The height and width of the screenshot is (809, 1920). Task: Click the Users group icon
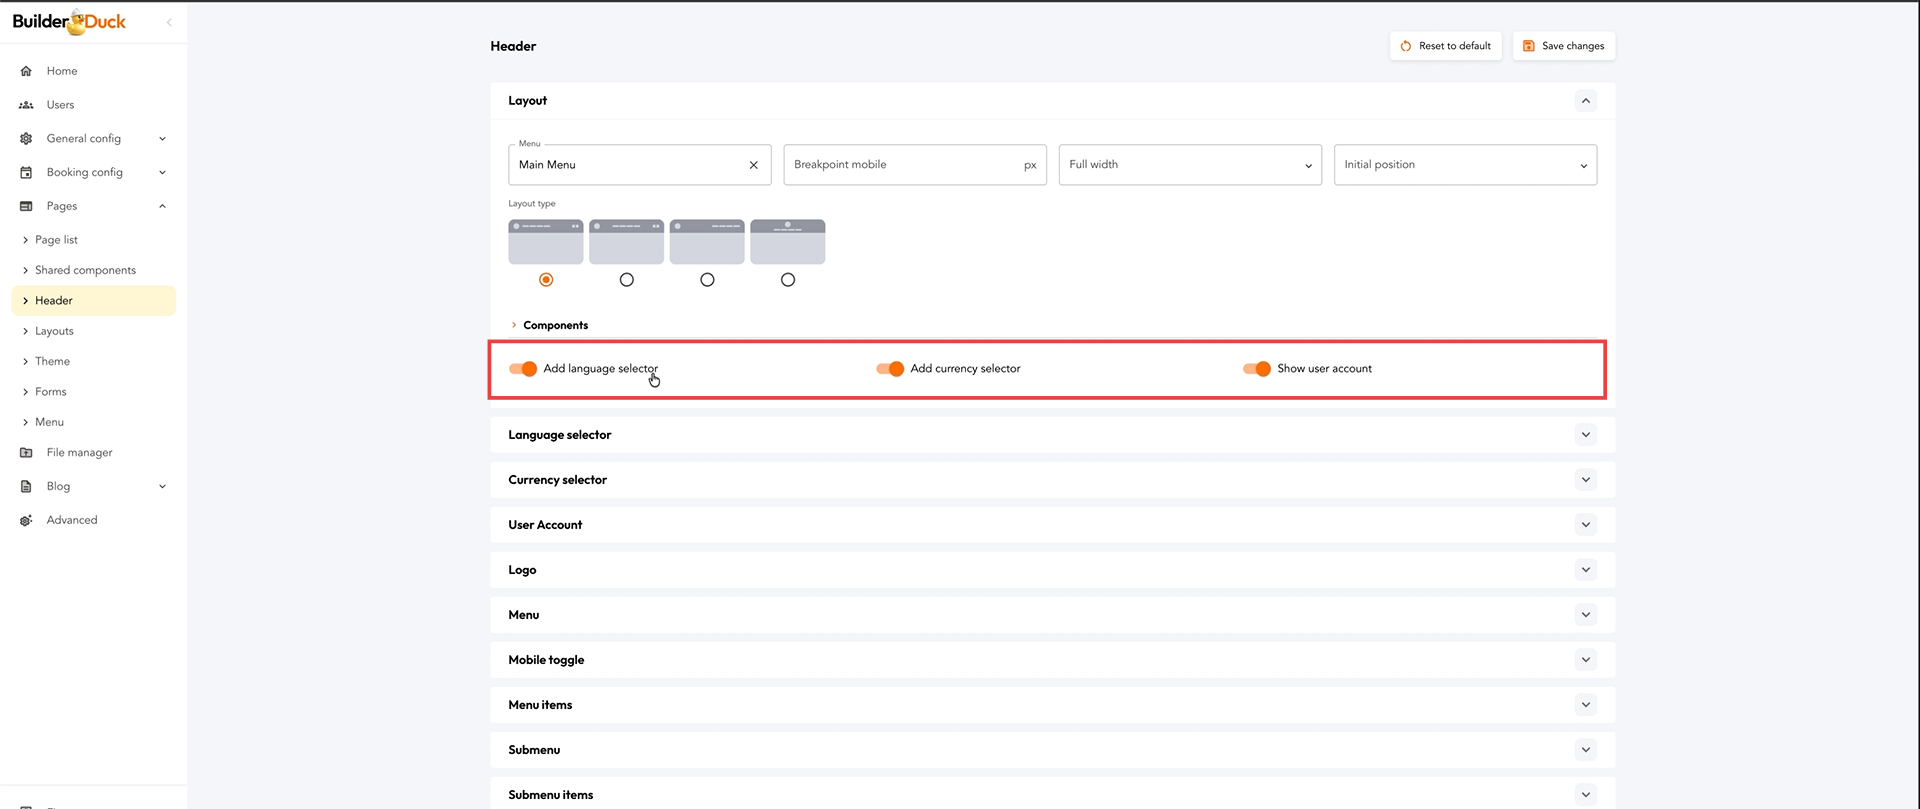(x=26, y=105)
